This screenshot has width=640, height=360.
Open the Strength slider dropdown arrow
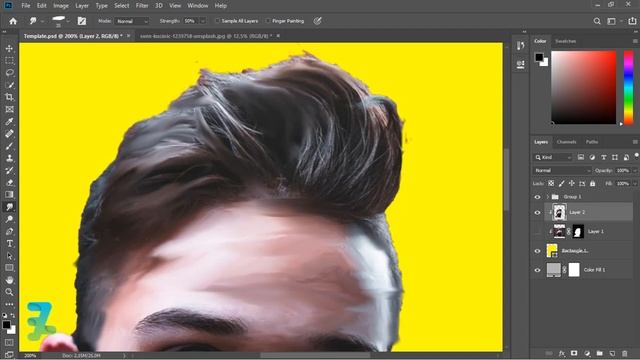[203, 21]
